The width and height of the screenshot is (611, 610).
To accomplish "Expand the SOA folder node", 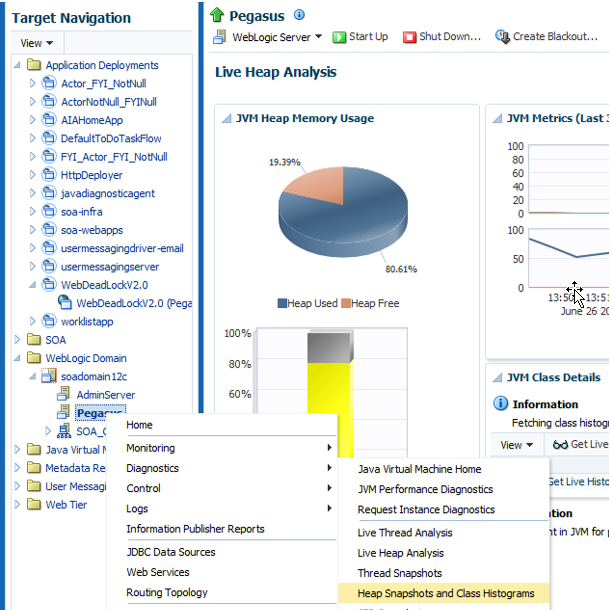I will (x=17, y=339).
